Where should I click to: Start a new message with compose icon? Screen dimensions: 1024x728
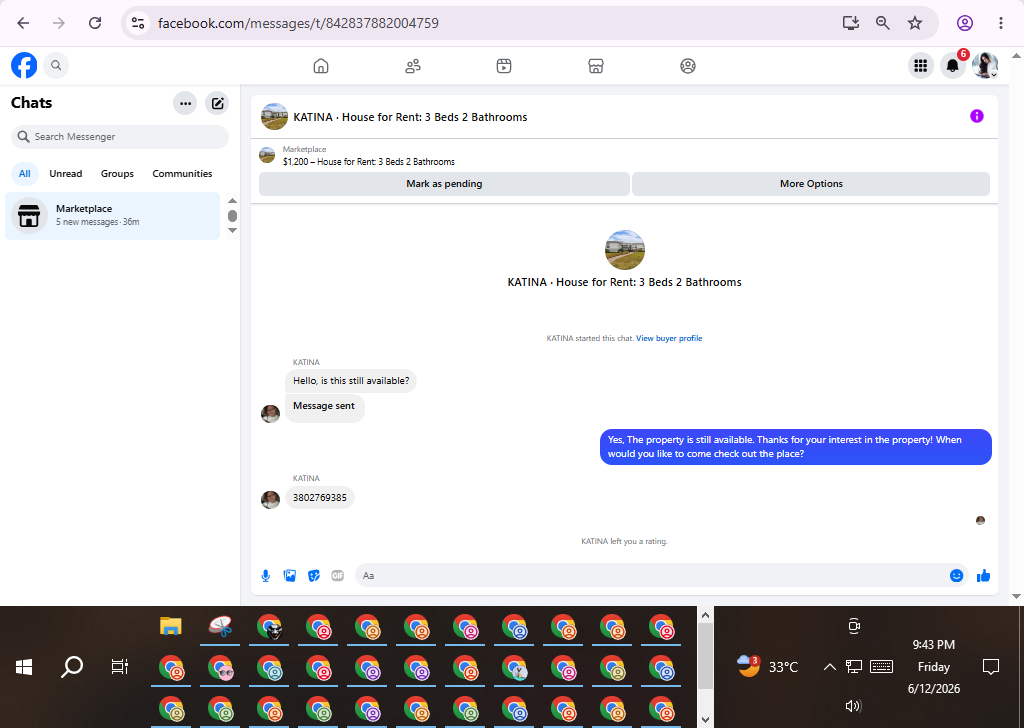click(x=217, y=103)
